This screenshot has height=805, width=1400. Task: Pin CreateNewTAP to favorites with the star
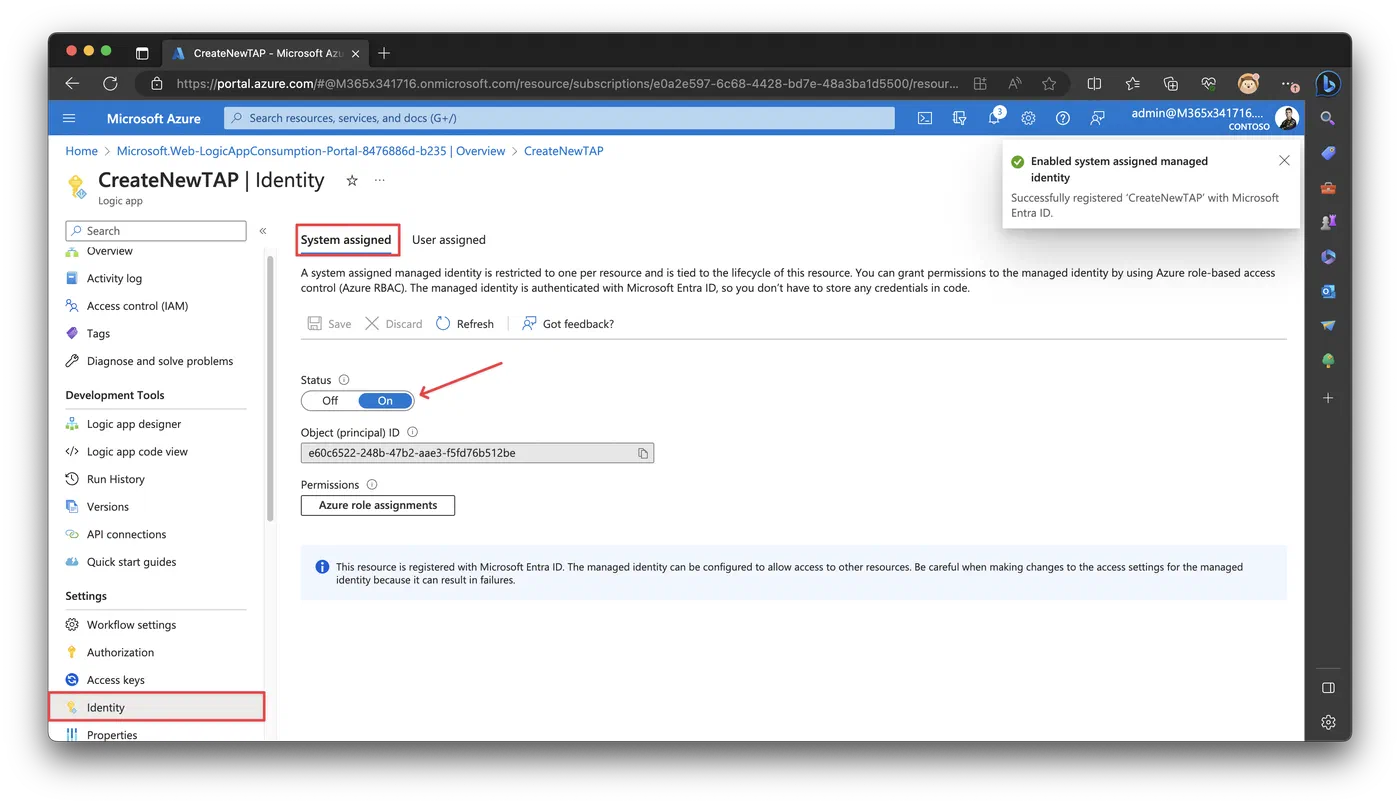(352, 181)
